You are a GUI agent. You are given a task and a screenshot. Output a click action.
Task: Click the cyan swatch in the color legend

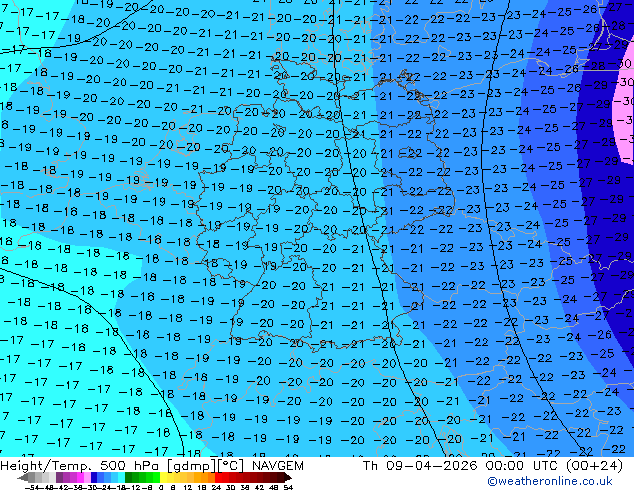[122, 477]
